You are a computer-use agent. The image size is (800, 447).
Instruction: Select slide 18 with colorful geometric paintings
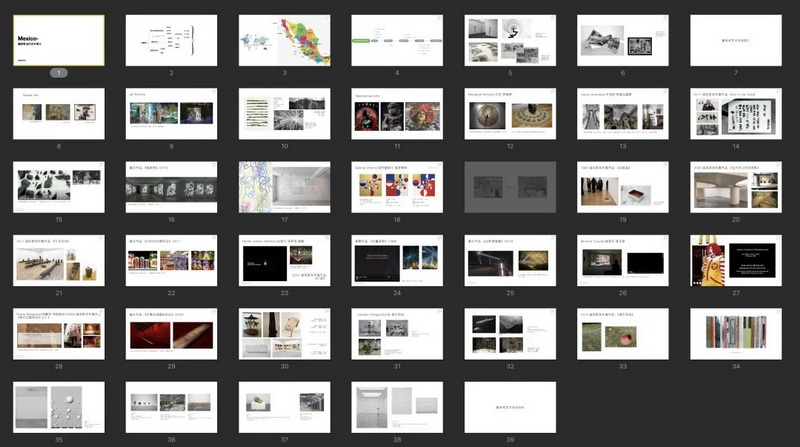pyautogui.click(x=397, y=186)
